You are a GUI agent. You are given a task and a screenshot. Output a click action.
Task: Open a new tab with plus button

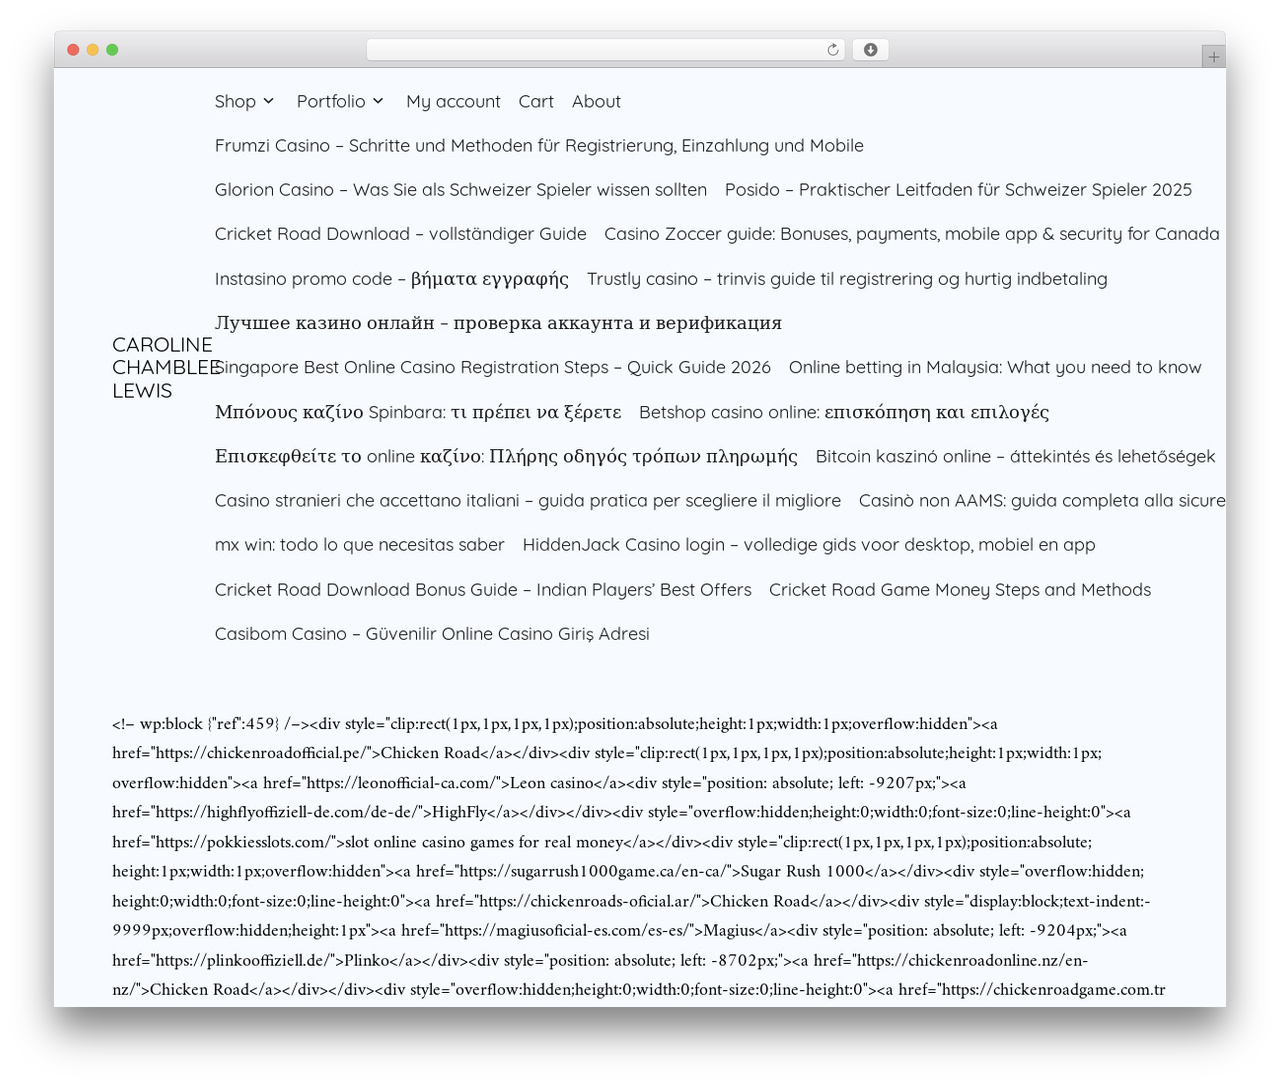point(1213,57)
